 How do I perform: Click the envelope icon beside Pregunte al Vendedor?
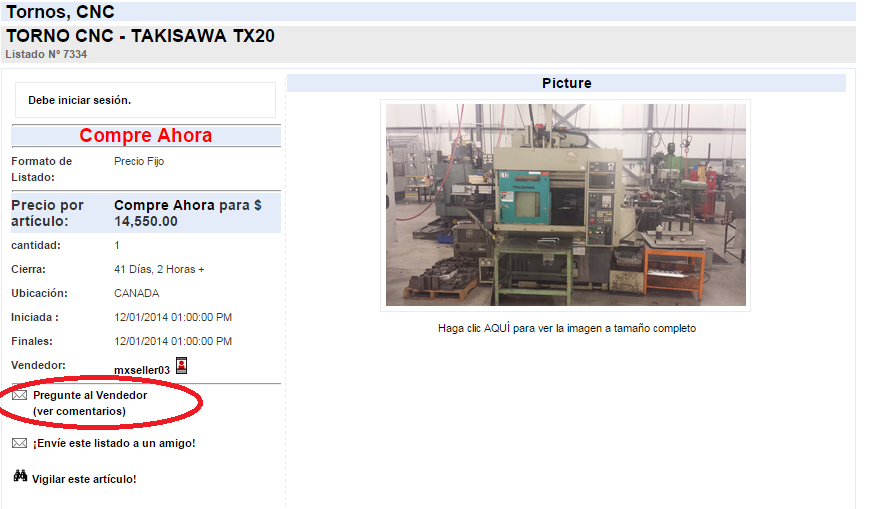point(19,395)
